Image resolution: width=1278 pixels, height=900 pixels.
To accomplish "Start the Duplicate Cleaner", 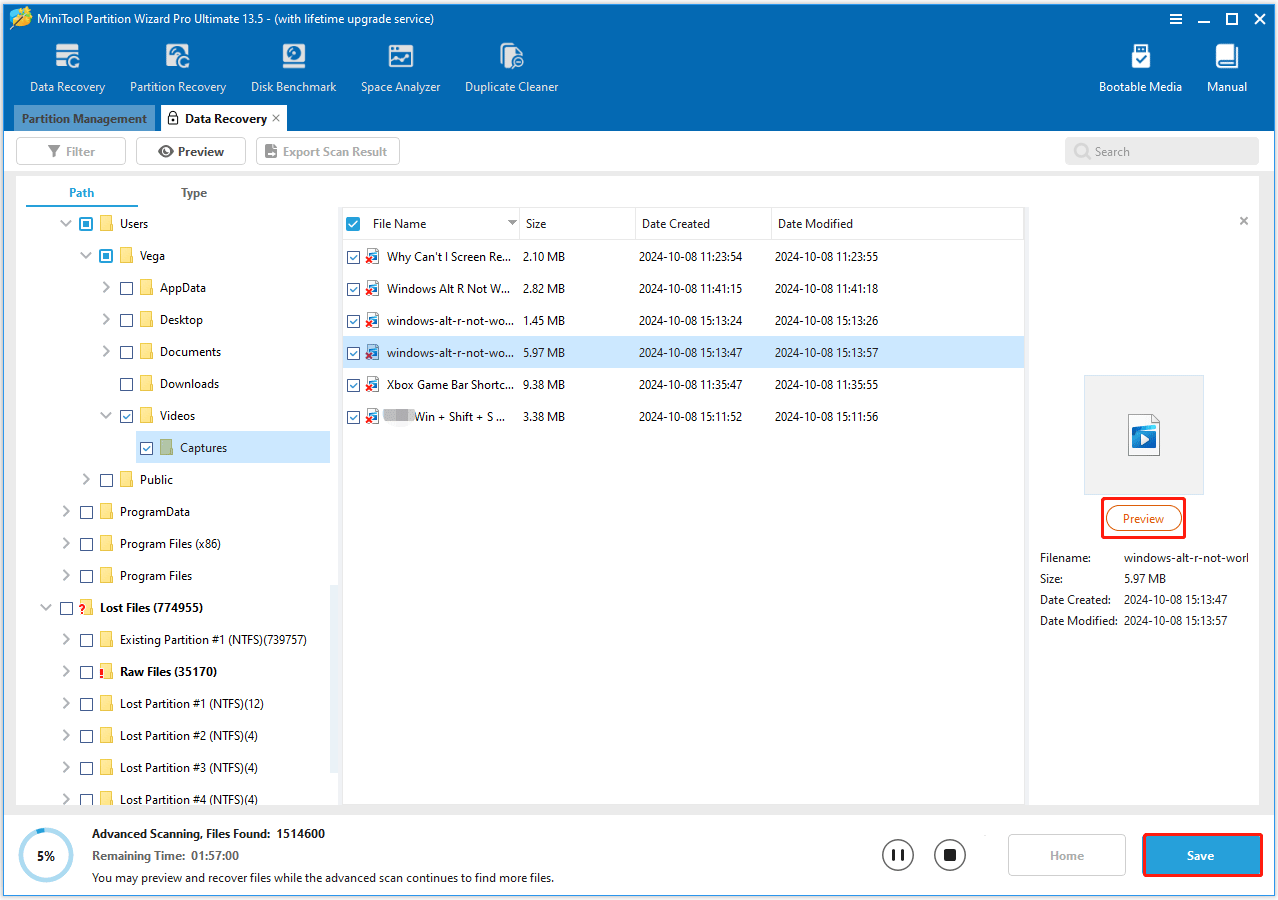I will click(x=511, y=66).
